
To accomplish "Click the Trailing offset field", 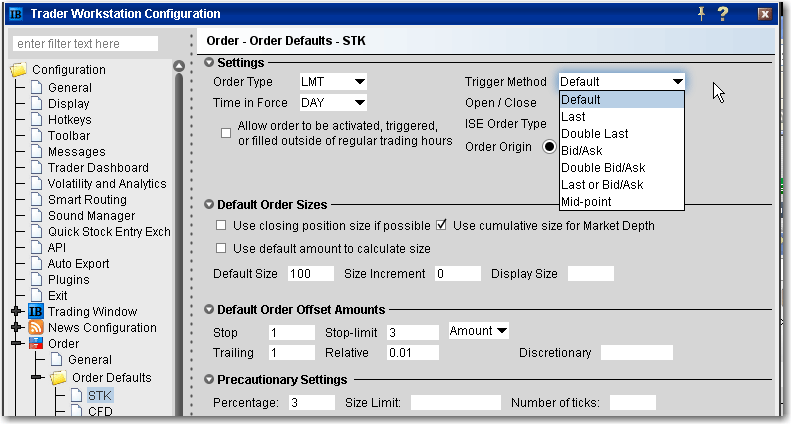I will 292,352.
